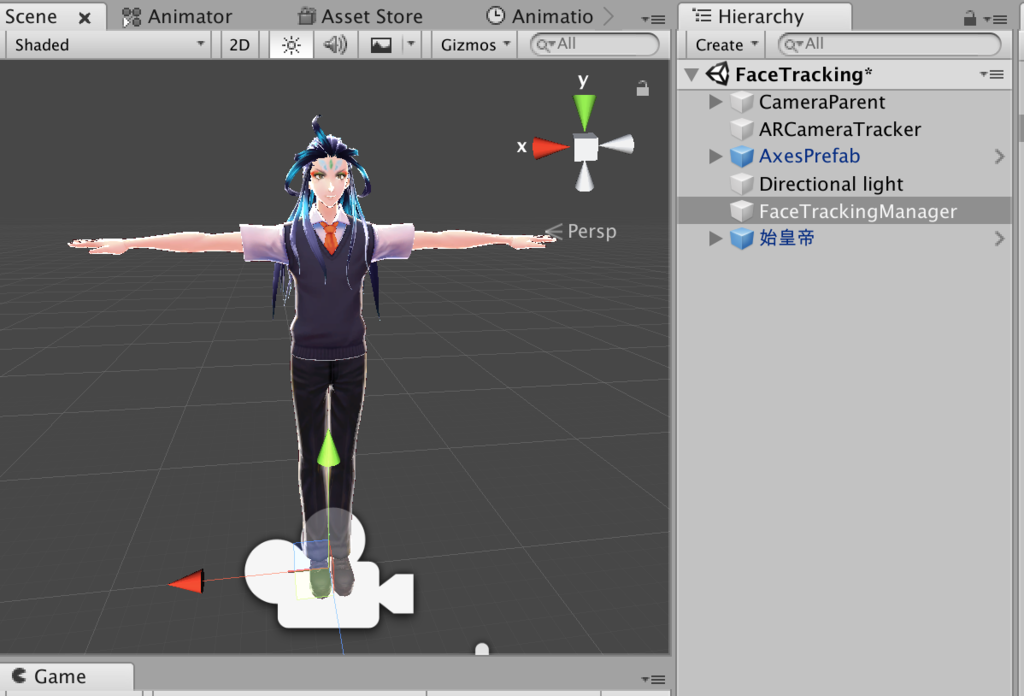
Task: Select Directional light in Hierarchy
Action: 831,184
